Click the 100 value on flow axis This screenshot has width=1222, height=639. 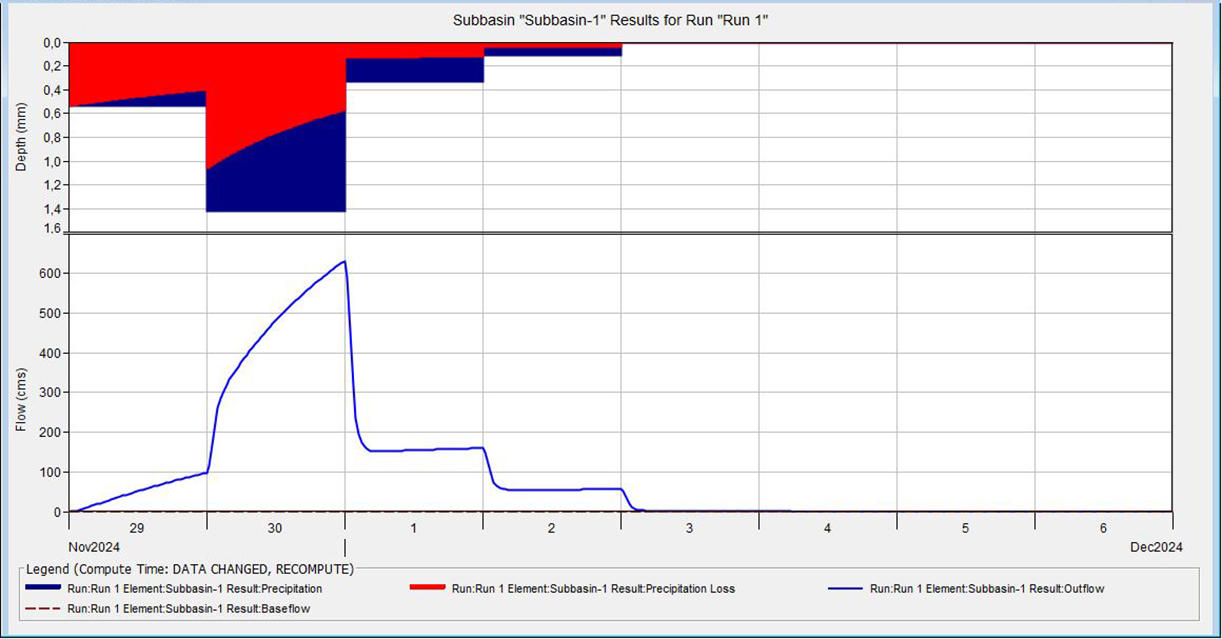52,472
